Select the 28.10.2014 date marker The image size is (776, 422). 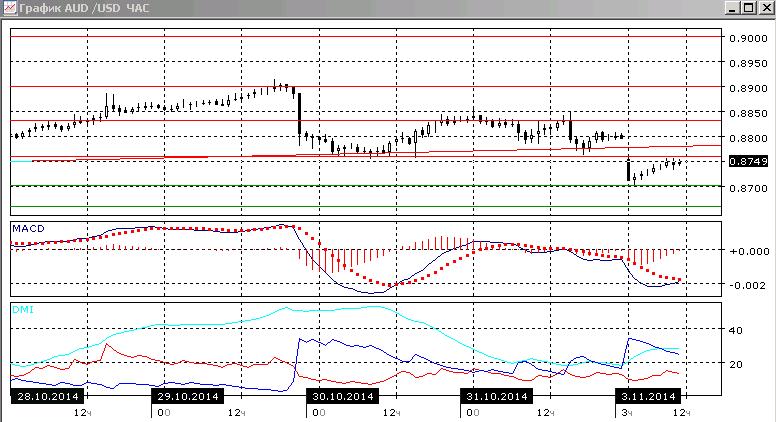[x=48, y=396]
